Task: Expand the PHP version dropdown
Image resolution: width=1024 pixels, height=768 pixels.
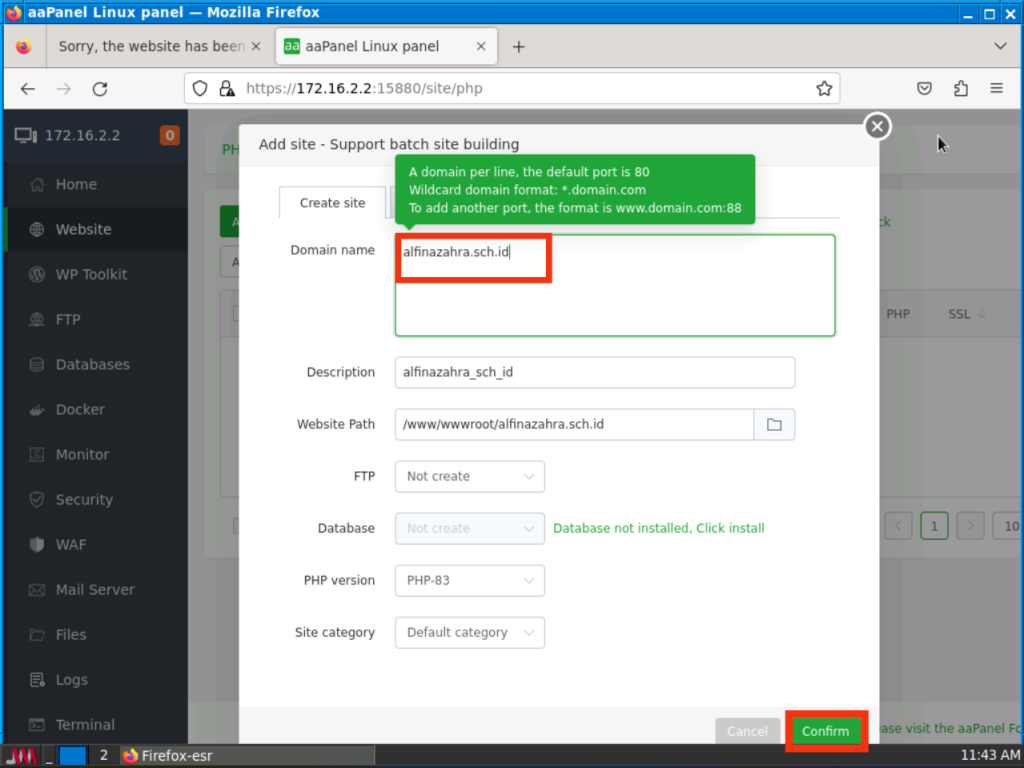Action: tap(470, 580)
